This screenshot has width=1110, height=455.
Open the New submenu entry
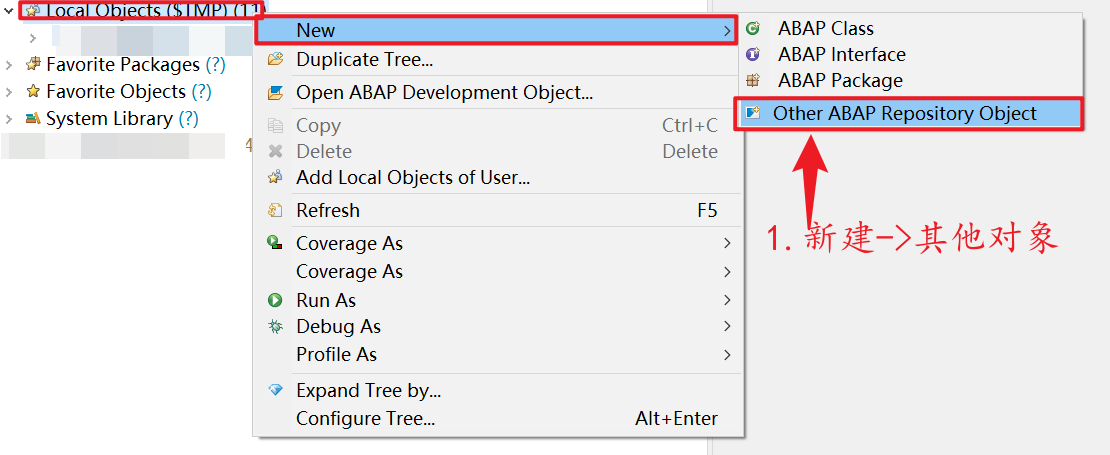pos(498,30)
